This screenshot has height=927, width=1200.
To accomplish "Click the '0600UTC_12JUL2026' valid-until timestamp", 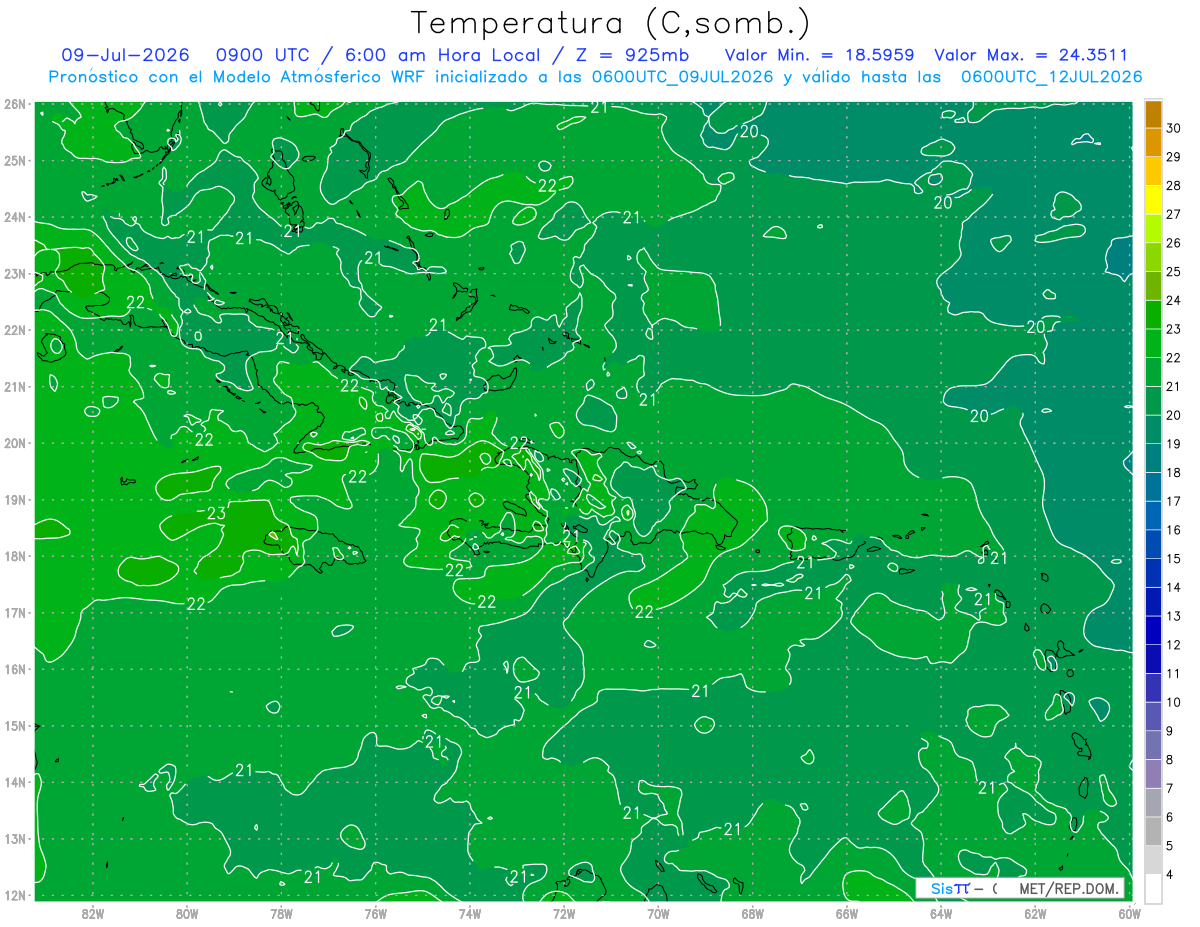I will 1052,77.
